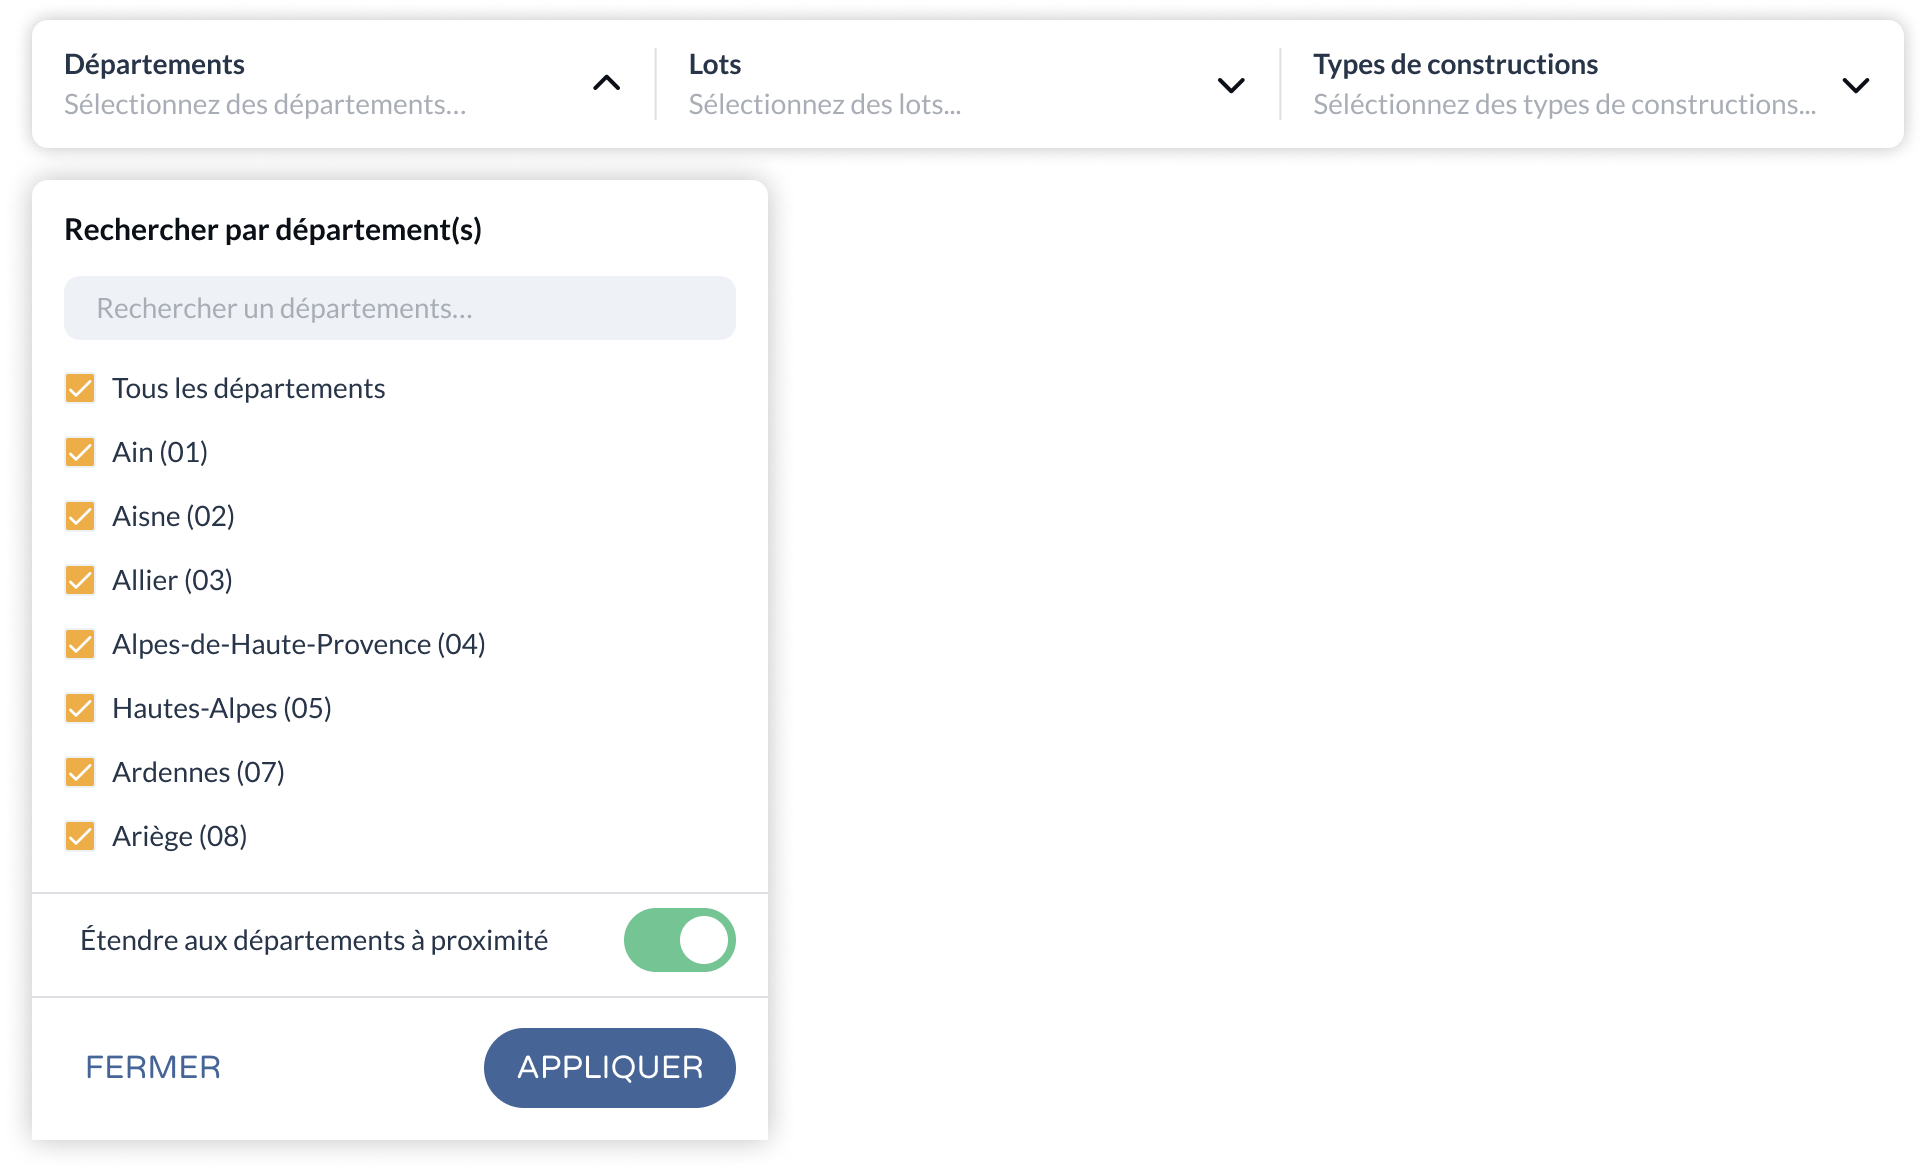This screenshot has height=1172, width=1924.
Task: Click Séléctionnez des types de constructions placeholder
Action: pos(1564,104)
